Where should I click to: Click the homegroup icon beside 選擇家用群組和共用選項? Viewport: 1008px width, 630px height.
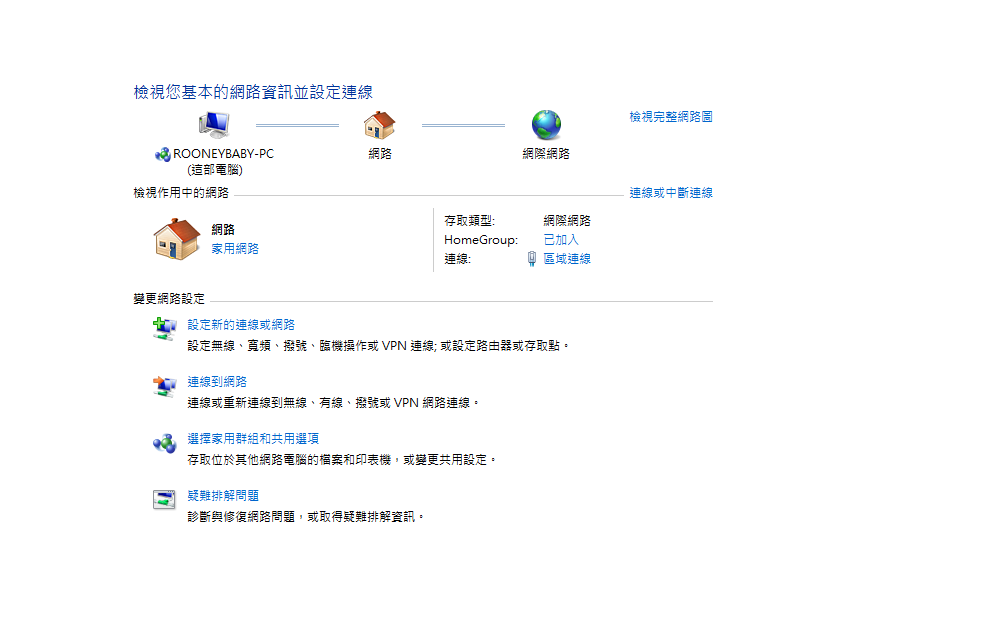point(165,443)
